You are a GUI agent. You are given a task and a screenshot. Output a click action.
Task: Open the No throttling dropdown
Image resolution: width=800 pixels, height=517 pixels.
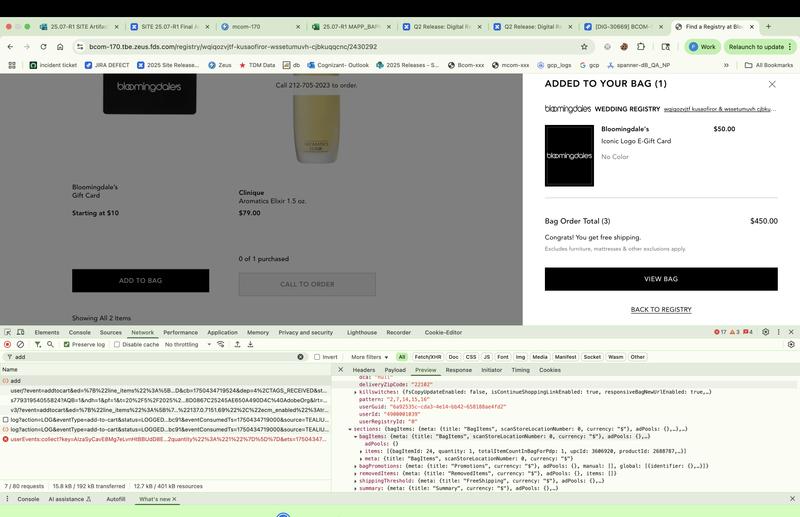pos(187,344)
